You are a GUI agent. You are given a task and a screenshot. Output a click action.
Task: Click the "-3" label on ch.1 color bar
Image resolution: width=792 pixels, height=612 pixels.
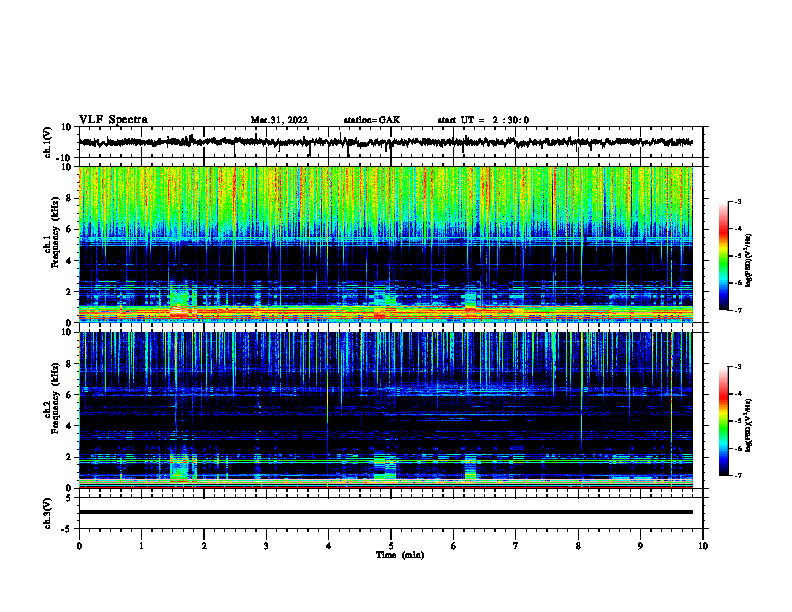[x=737, y=201]
